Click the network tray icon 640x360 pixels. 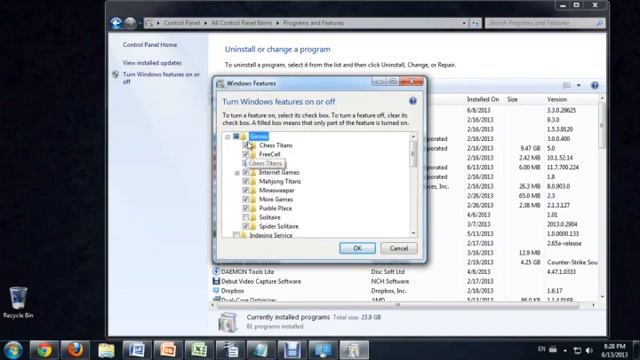click(x=577, y=350)
